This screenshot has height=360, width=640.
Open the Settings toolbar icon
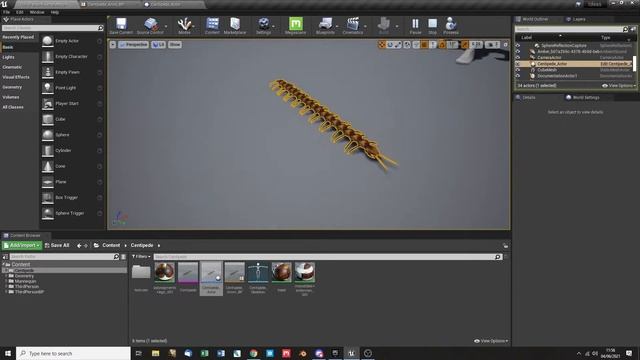[x=264, y=26]
